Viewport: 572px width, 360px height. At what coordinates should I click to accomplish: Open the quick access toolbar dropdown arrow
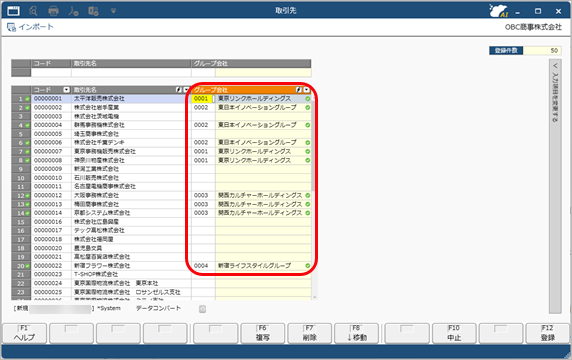tap(113, 11)
